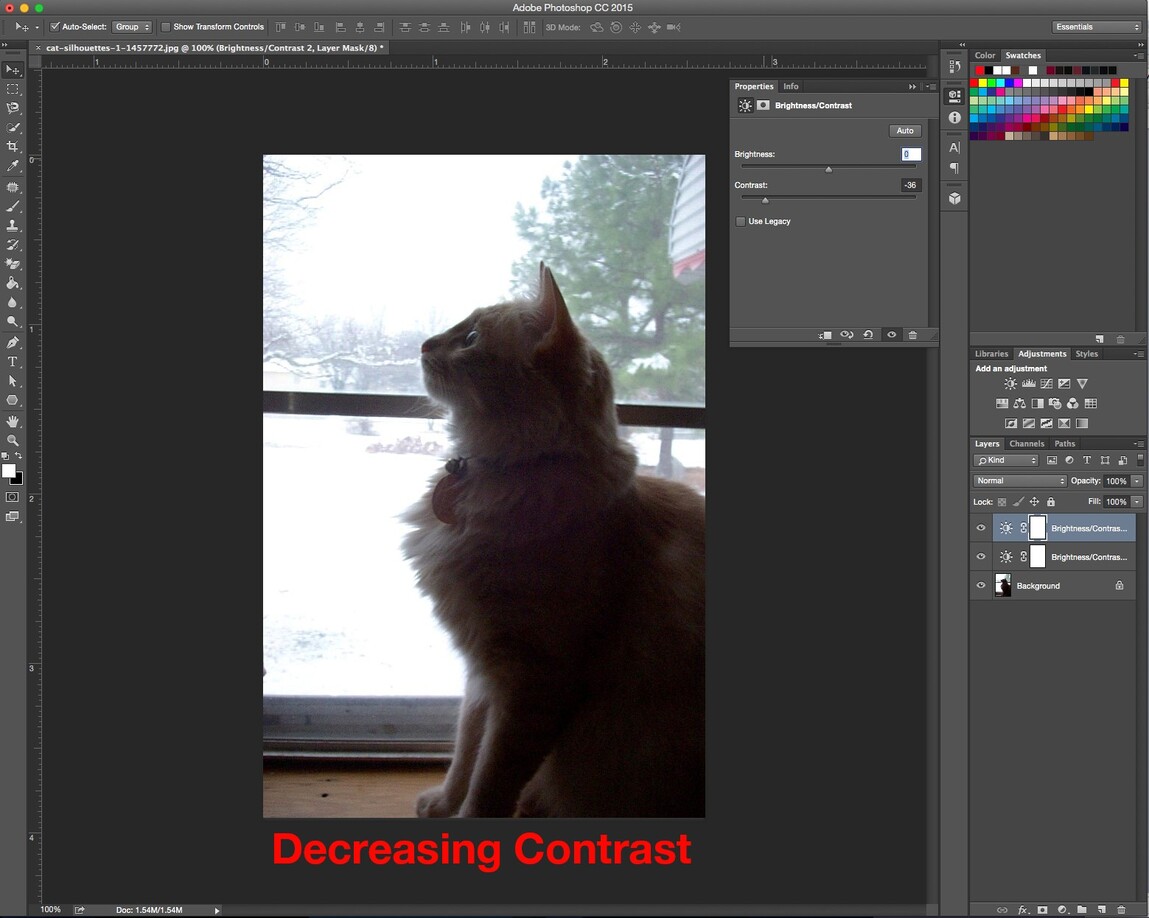Create a new layer in Layers panel
Screen dimensions: 1149x918
point(1101,909)
